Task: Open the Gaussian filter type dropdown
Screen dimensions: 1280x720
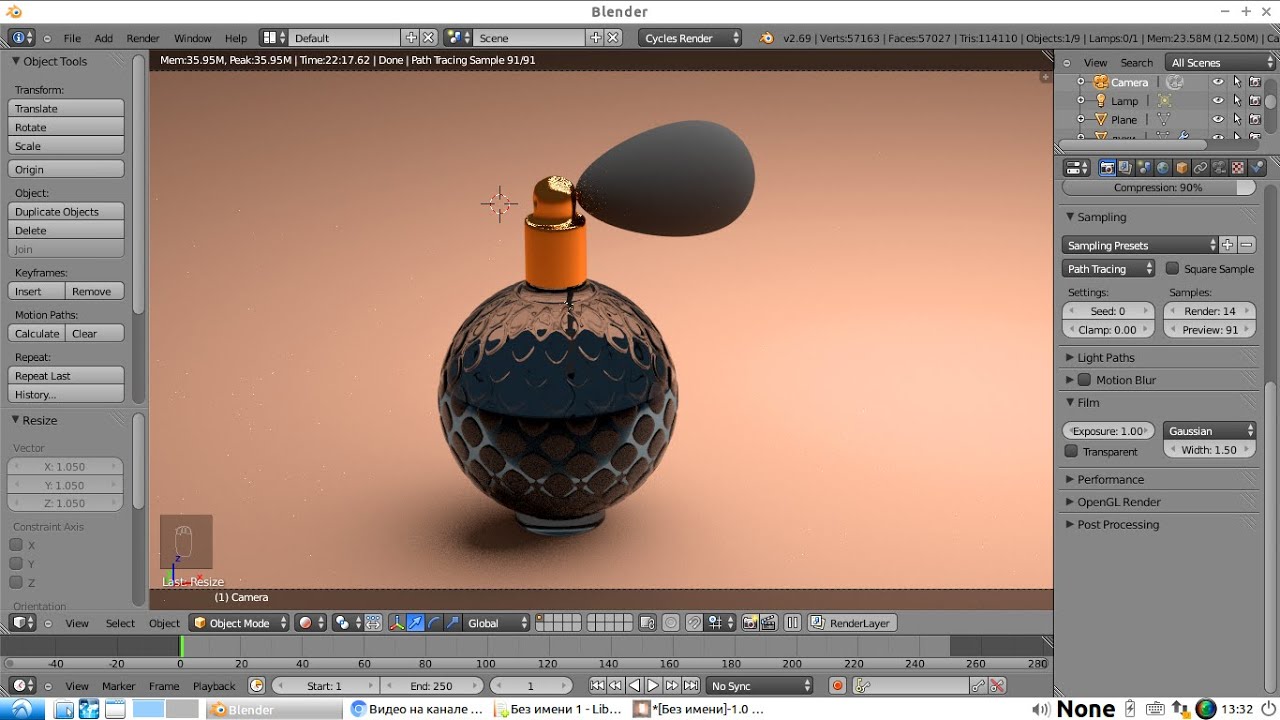Action: [1210, 431]
